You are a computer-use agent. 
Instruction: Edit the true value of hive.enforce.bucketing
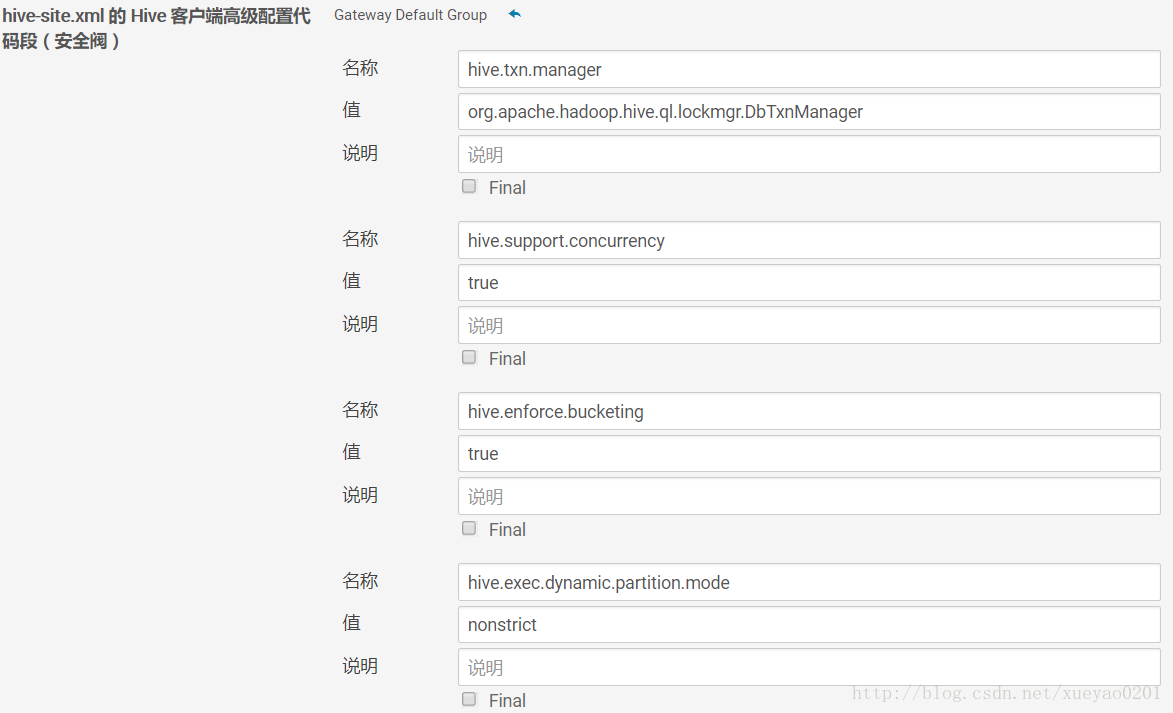click(x=808, y=454)
